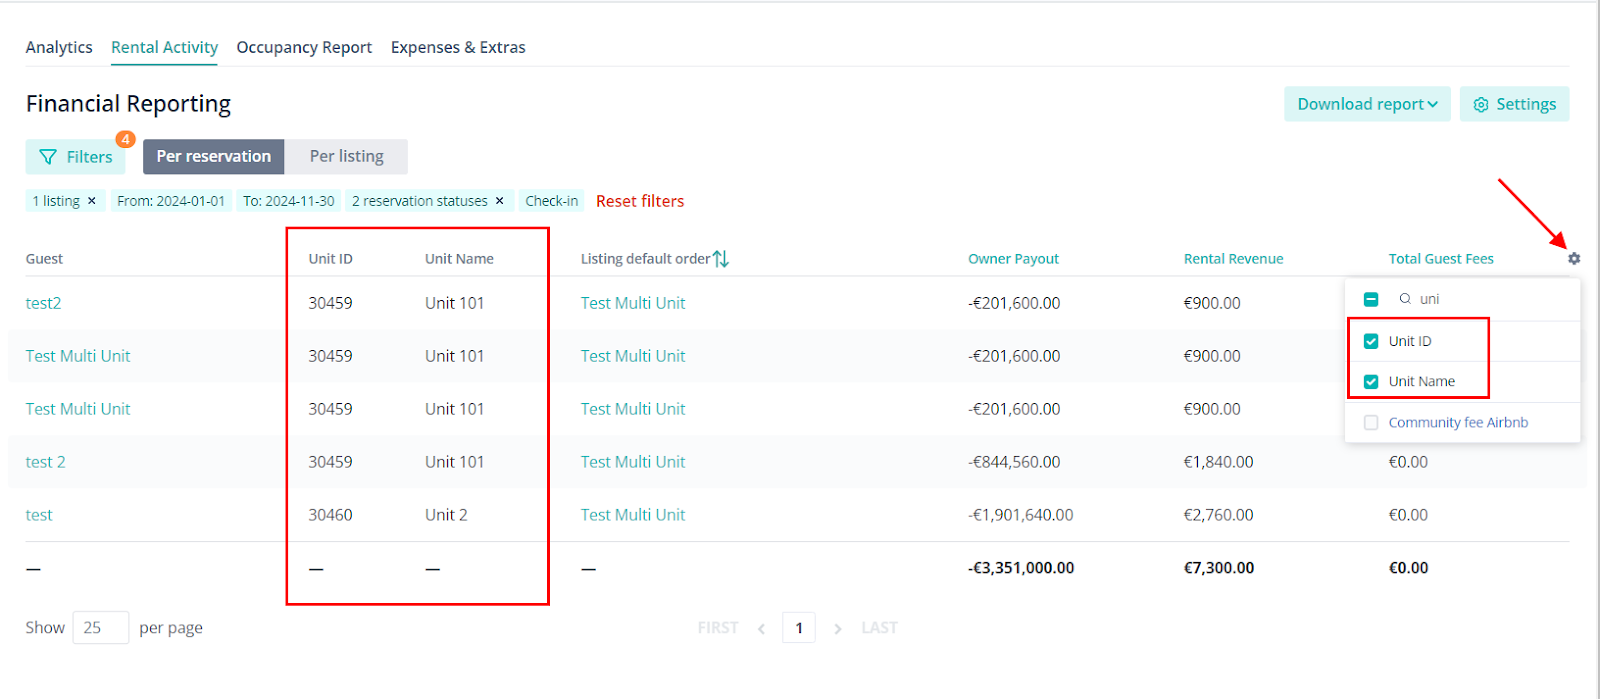Viewport: 1600px width, 699px height.
Task: Click Unit ID value 30460
Action: pos(330,515)
